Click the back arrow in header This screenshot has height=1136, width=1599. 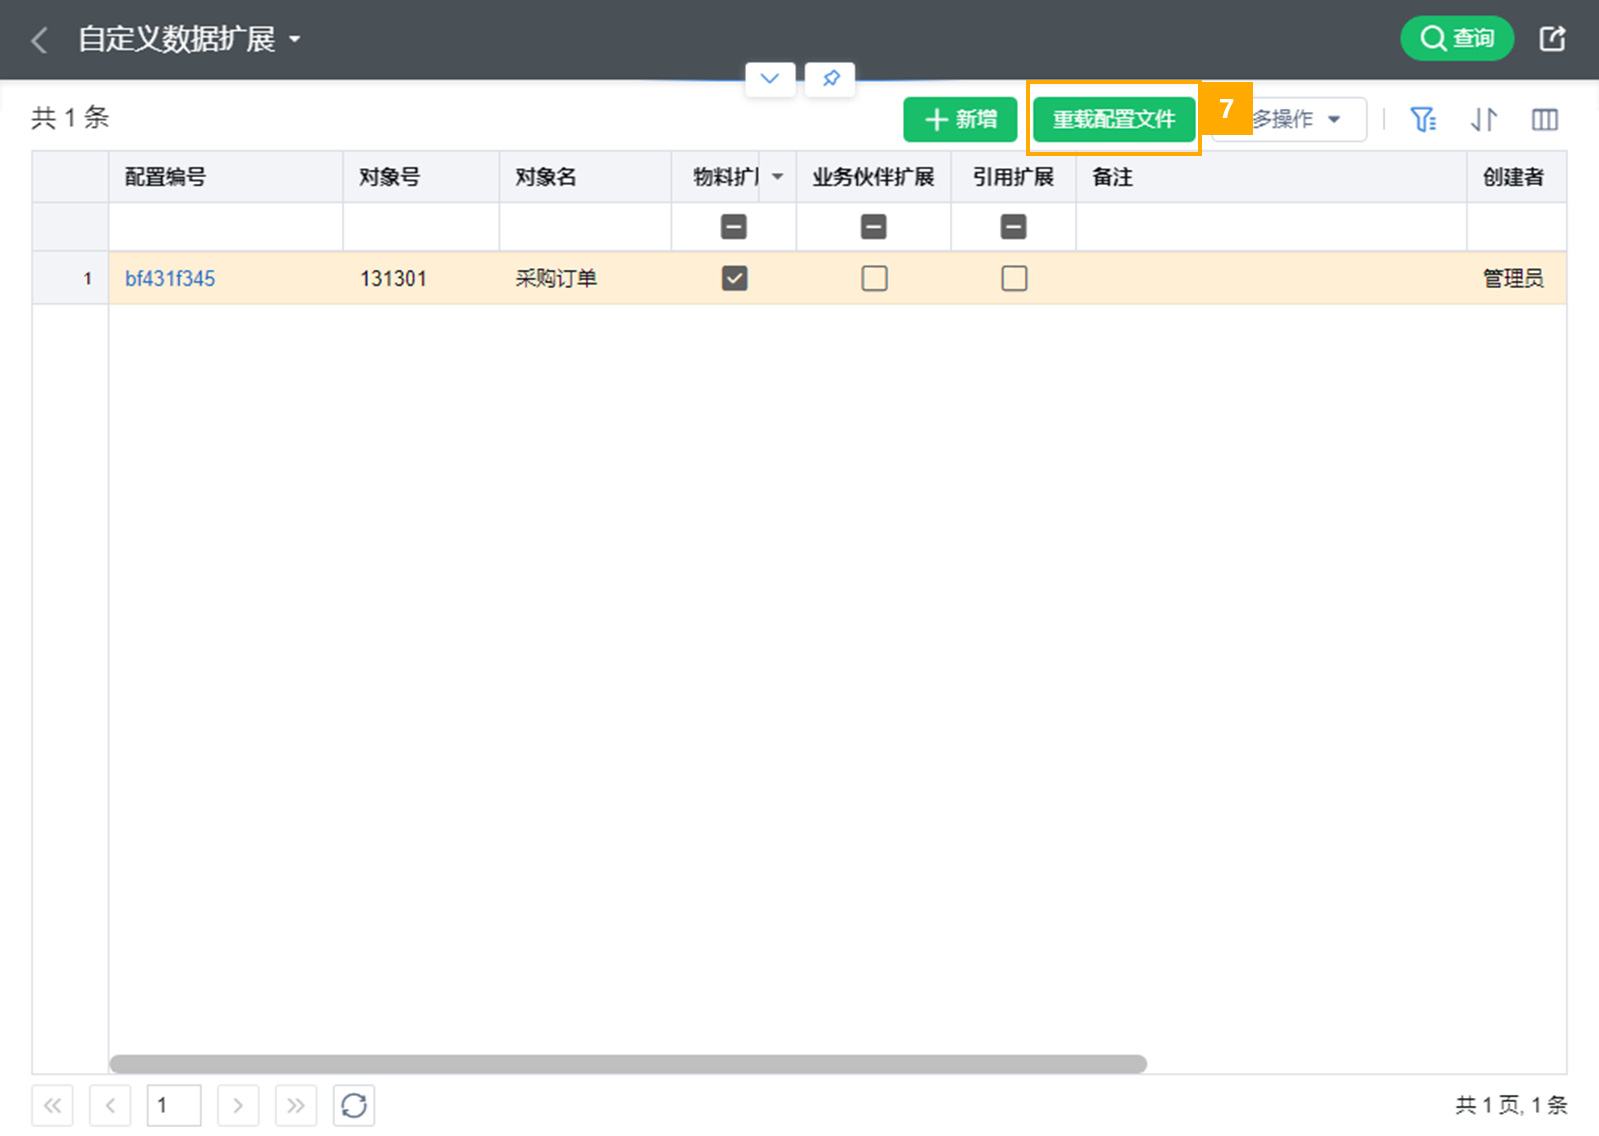(40, 40)
